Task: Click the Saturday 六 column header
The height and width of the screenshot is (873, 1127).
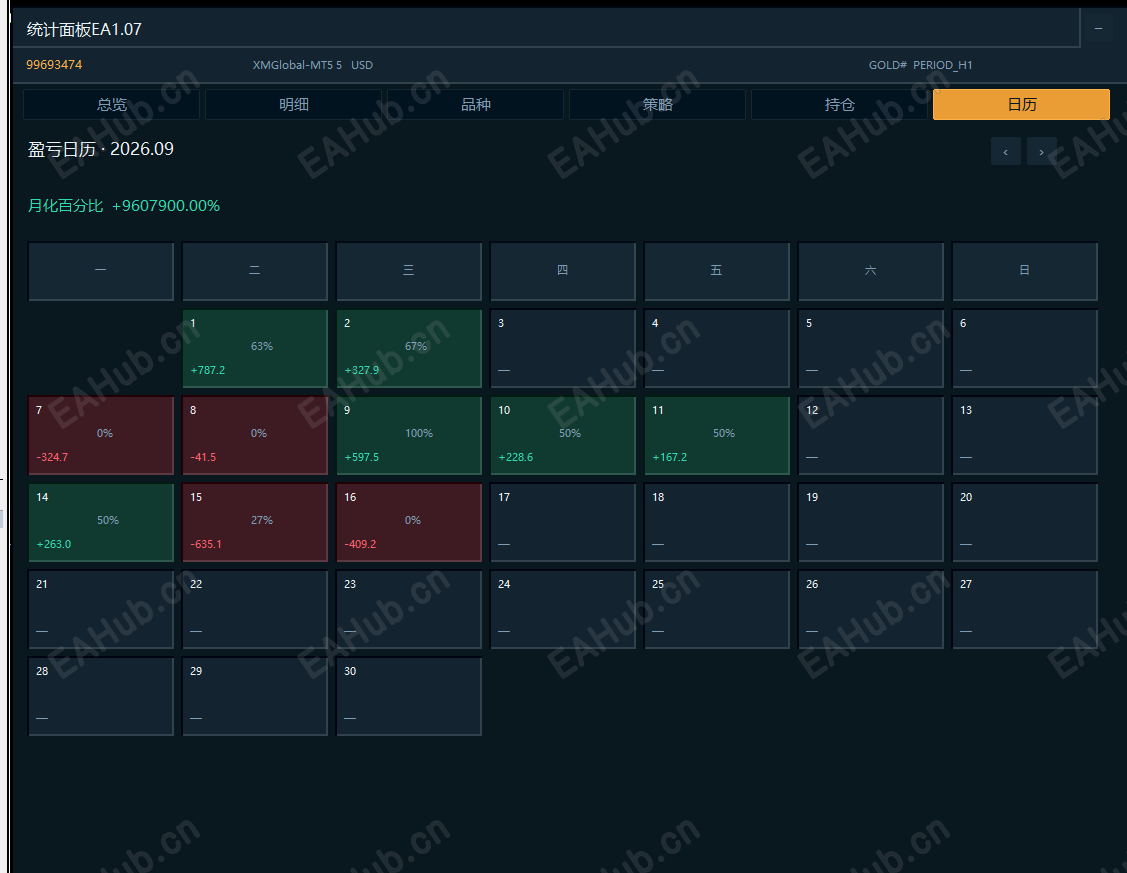Action: tap(870, 271)
